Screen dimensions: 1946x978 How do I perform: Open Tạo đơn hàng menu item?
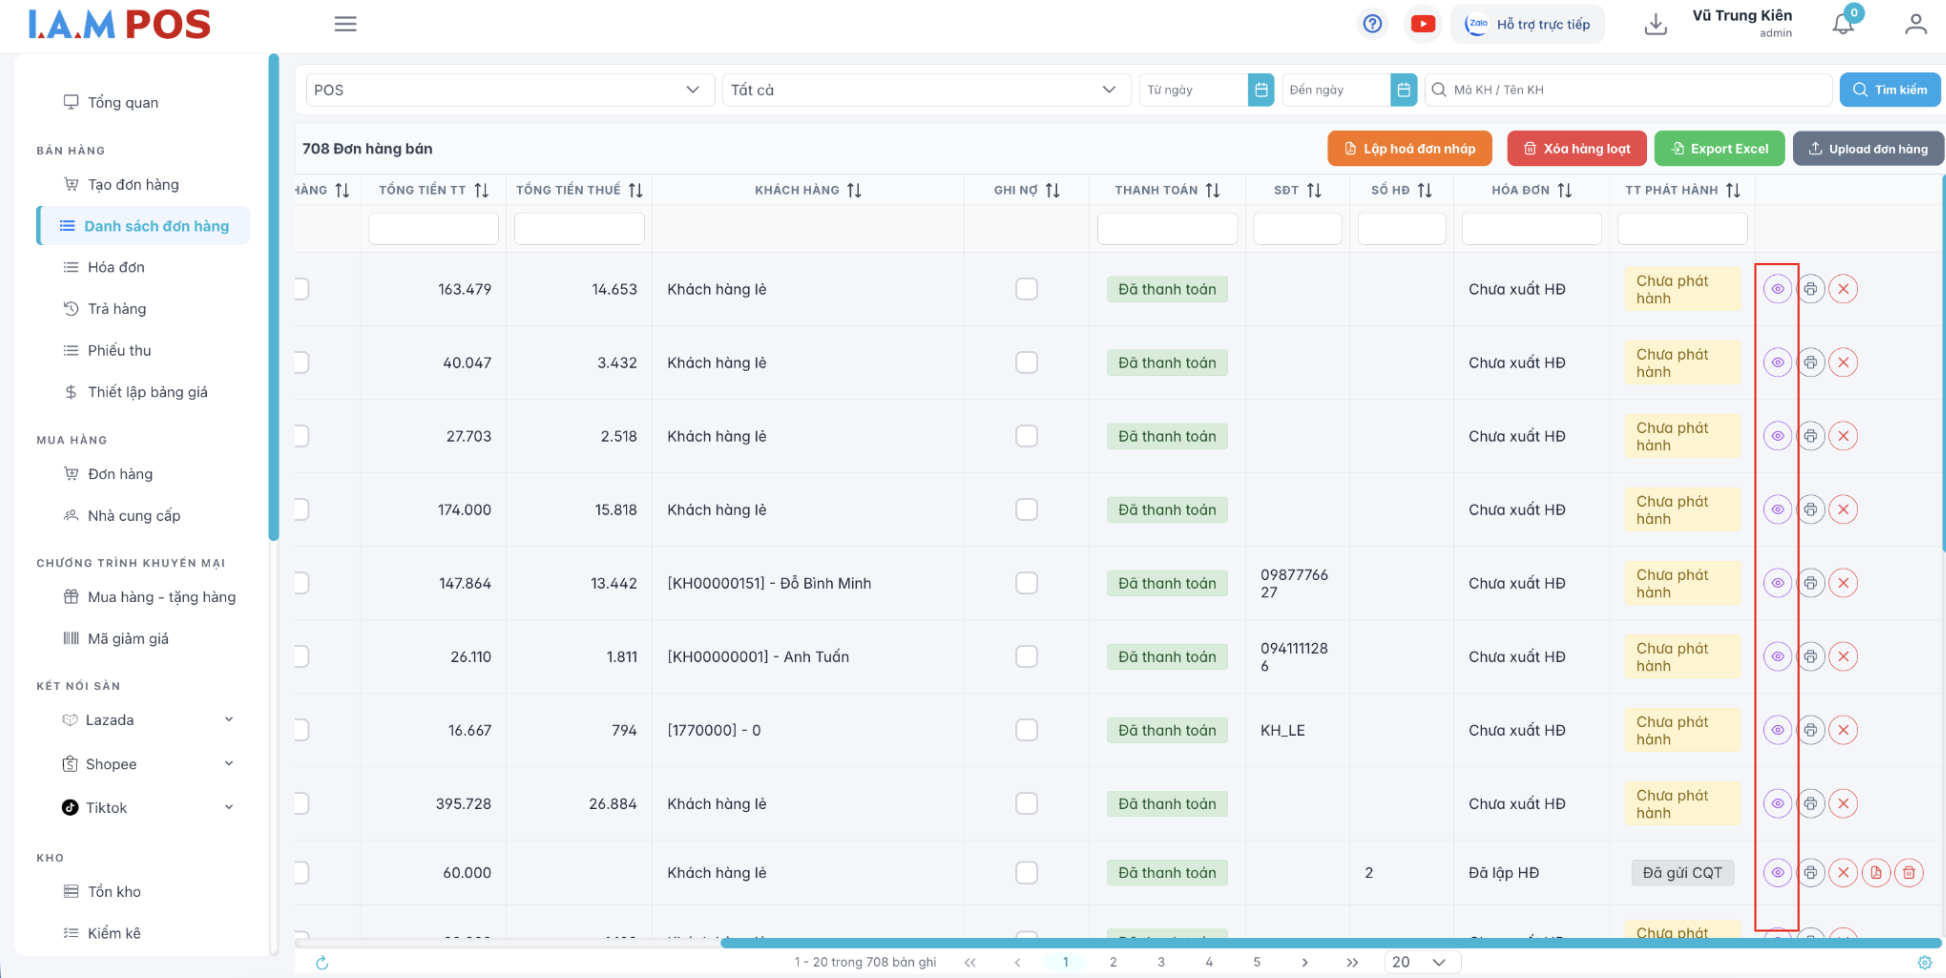point(133,184)
